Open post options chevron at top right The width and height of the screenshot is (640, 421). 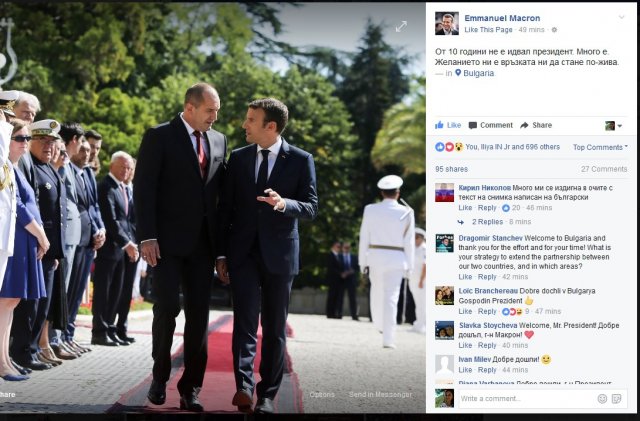[x=621, y=17]
